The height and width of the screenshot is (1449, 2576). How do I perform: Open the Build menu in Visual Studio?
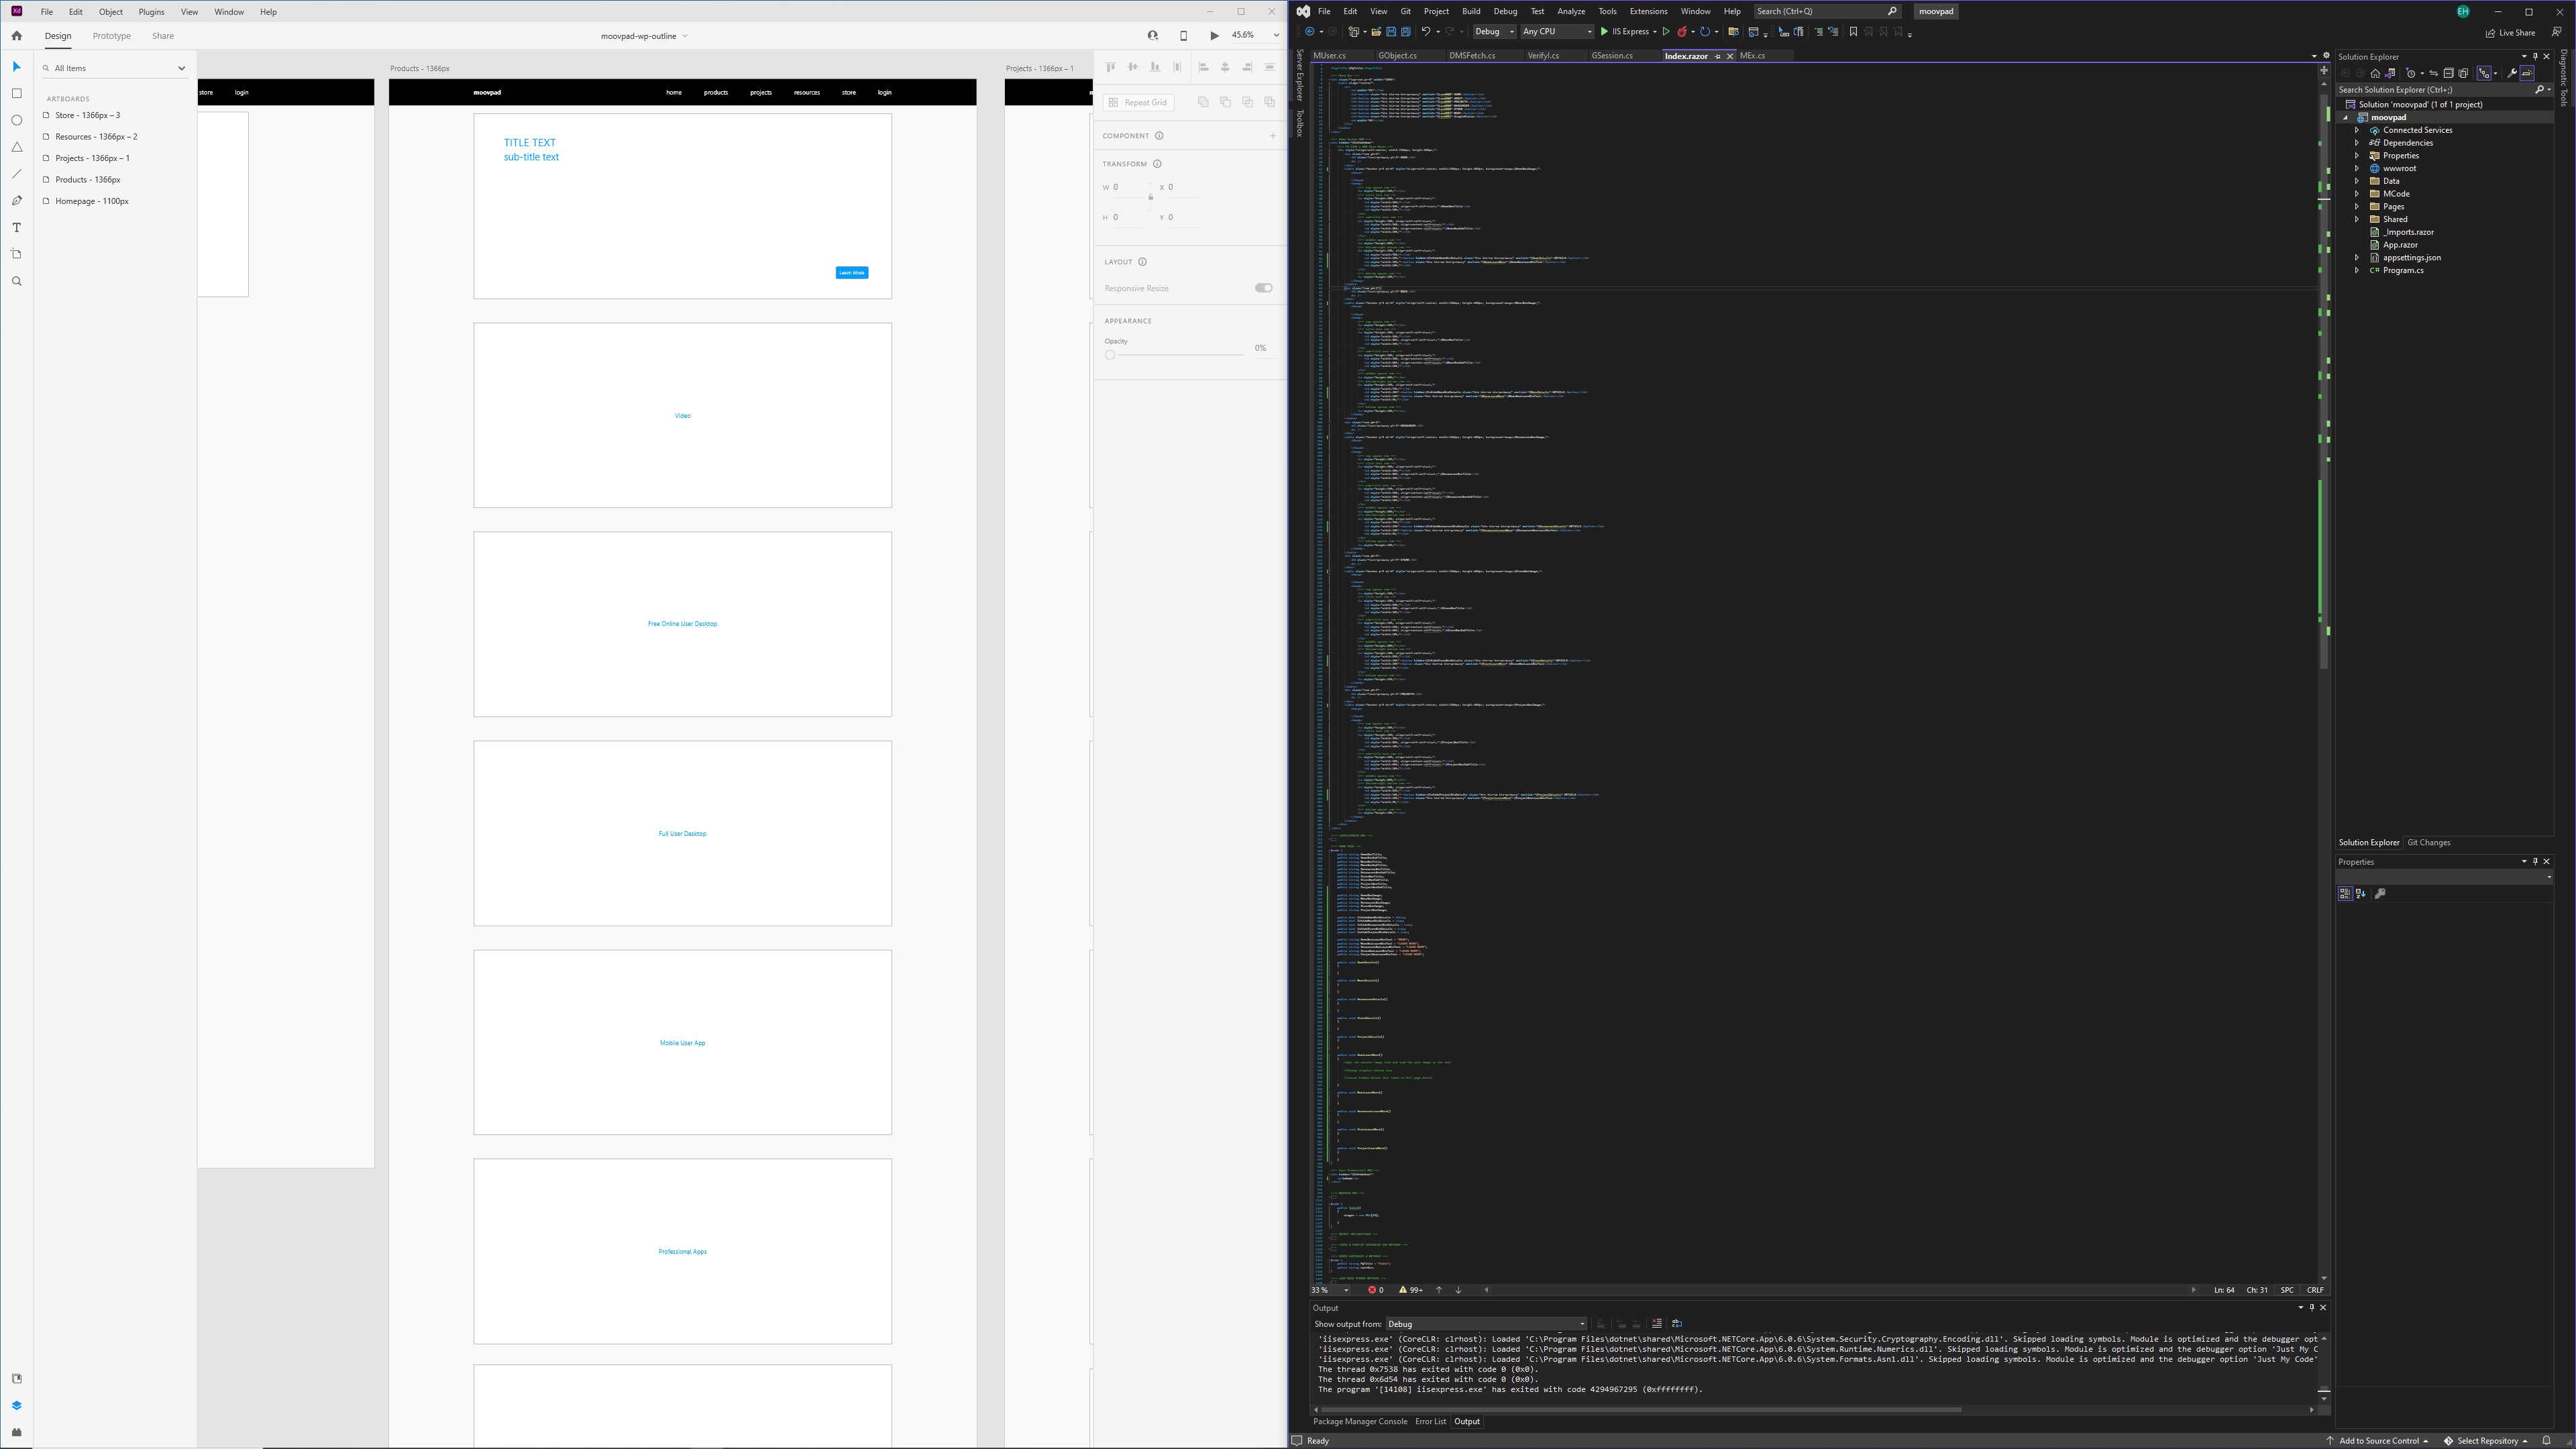click(1470, 12)
